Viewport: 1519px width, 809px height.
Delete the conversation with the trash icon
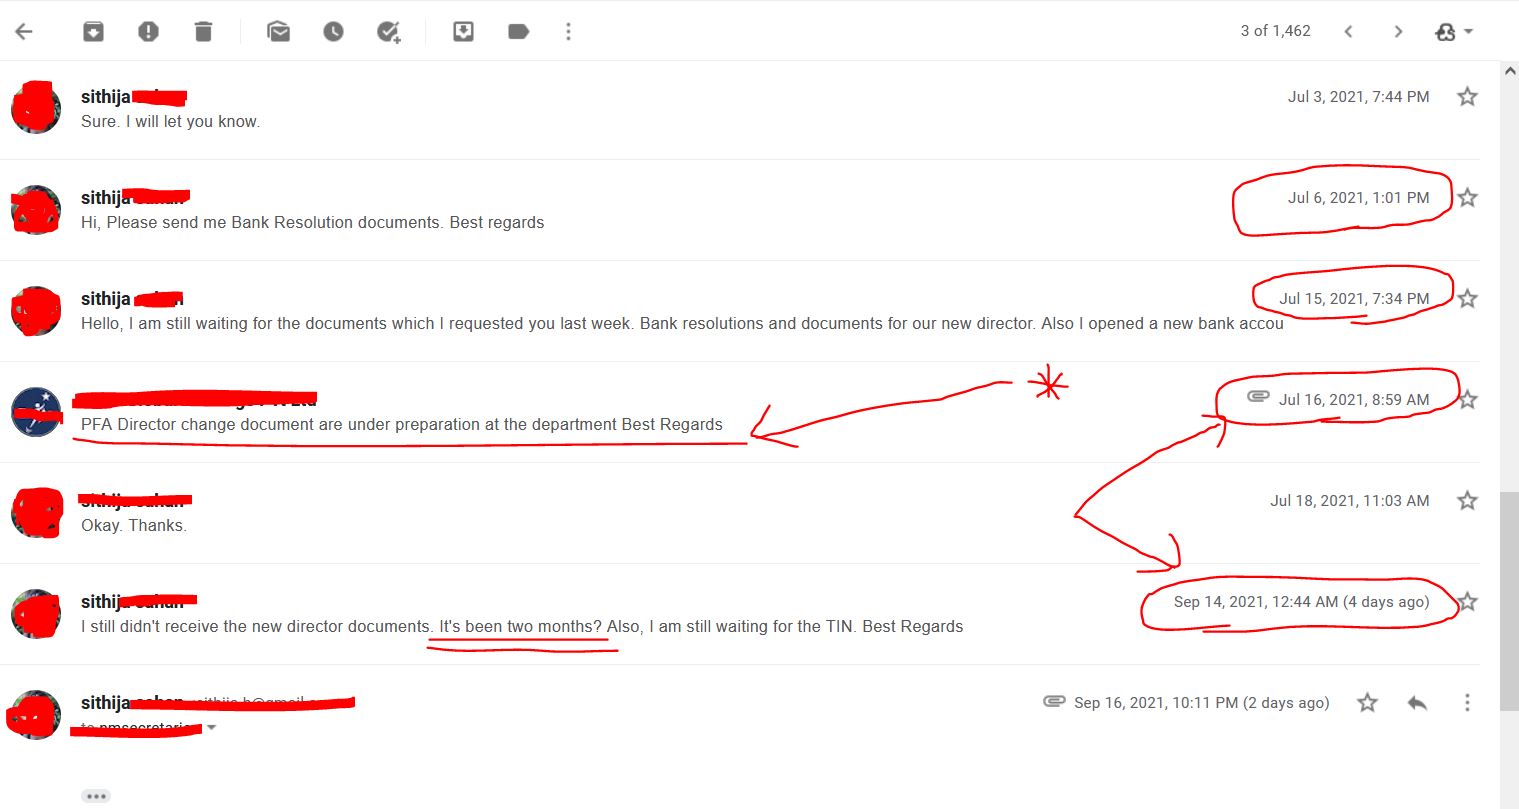coord(203,31)
